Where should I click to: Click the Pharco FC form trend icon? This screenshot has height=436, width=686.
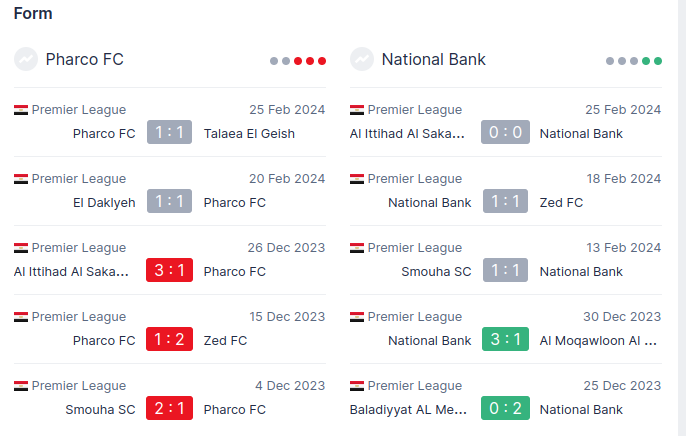(x=26, y=60)
